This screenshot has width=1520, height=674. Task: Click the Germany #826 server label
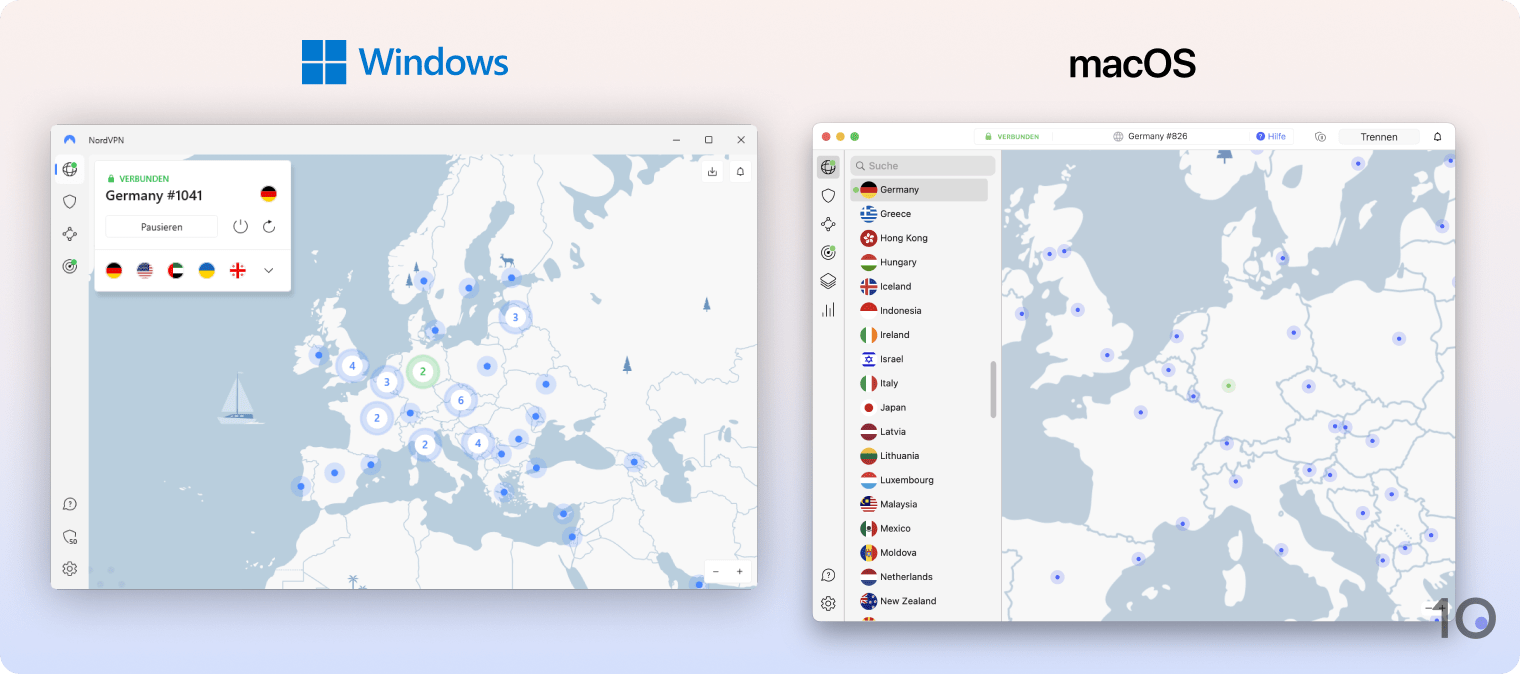pyautogui.click(x=1157, y=136)
